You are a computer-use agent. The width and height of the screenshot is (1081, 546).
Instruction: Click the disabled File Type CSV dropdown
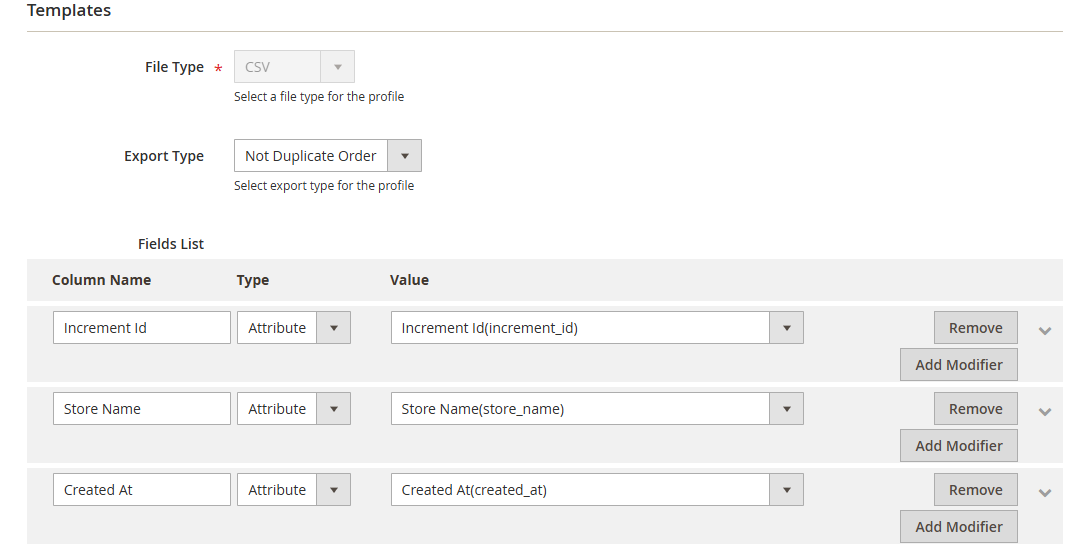coord(294,67)
